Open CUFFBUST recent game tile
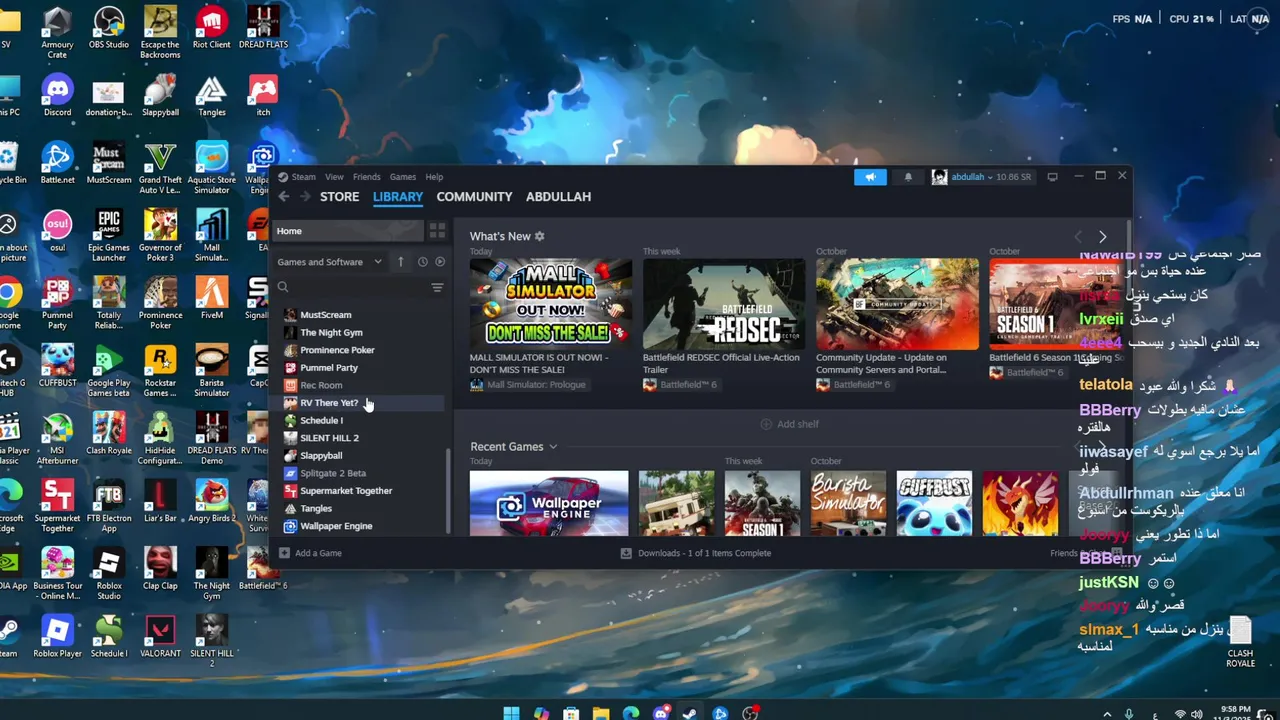Viewport: 1280px width, 720px height. click(934, 503)
